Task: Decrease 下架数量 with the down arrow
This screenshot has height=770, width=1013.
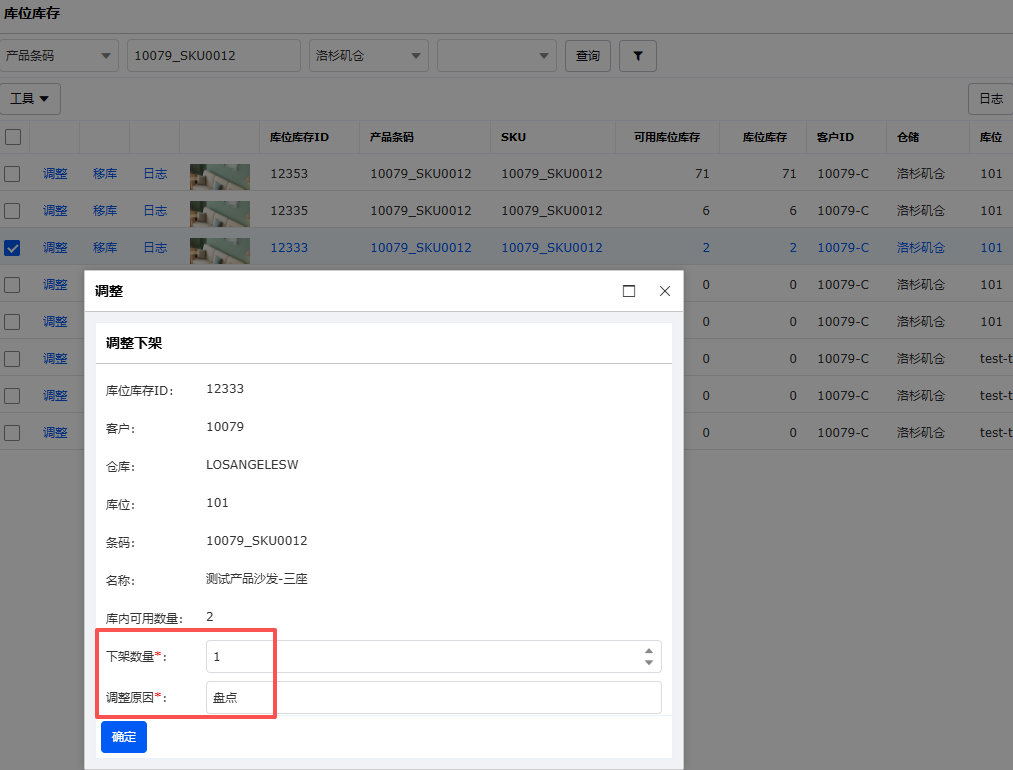Action: click(649, 663)
